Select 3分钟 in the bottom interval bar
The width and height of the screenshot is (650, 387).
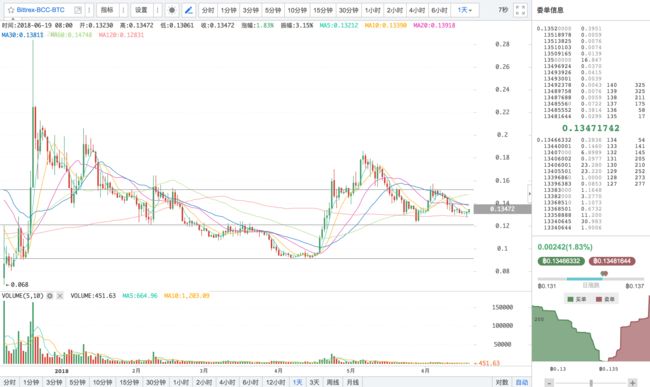(x=54, y=382)
